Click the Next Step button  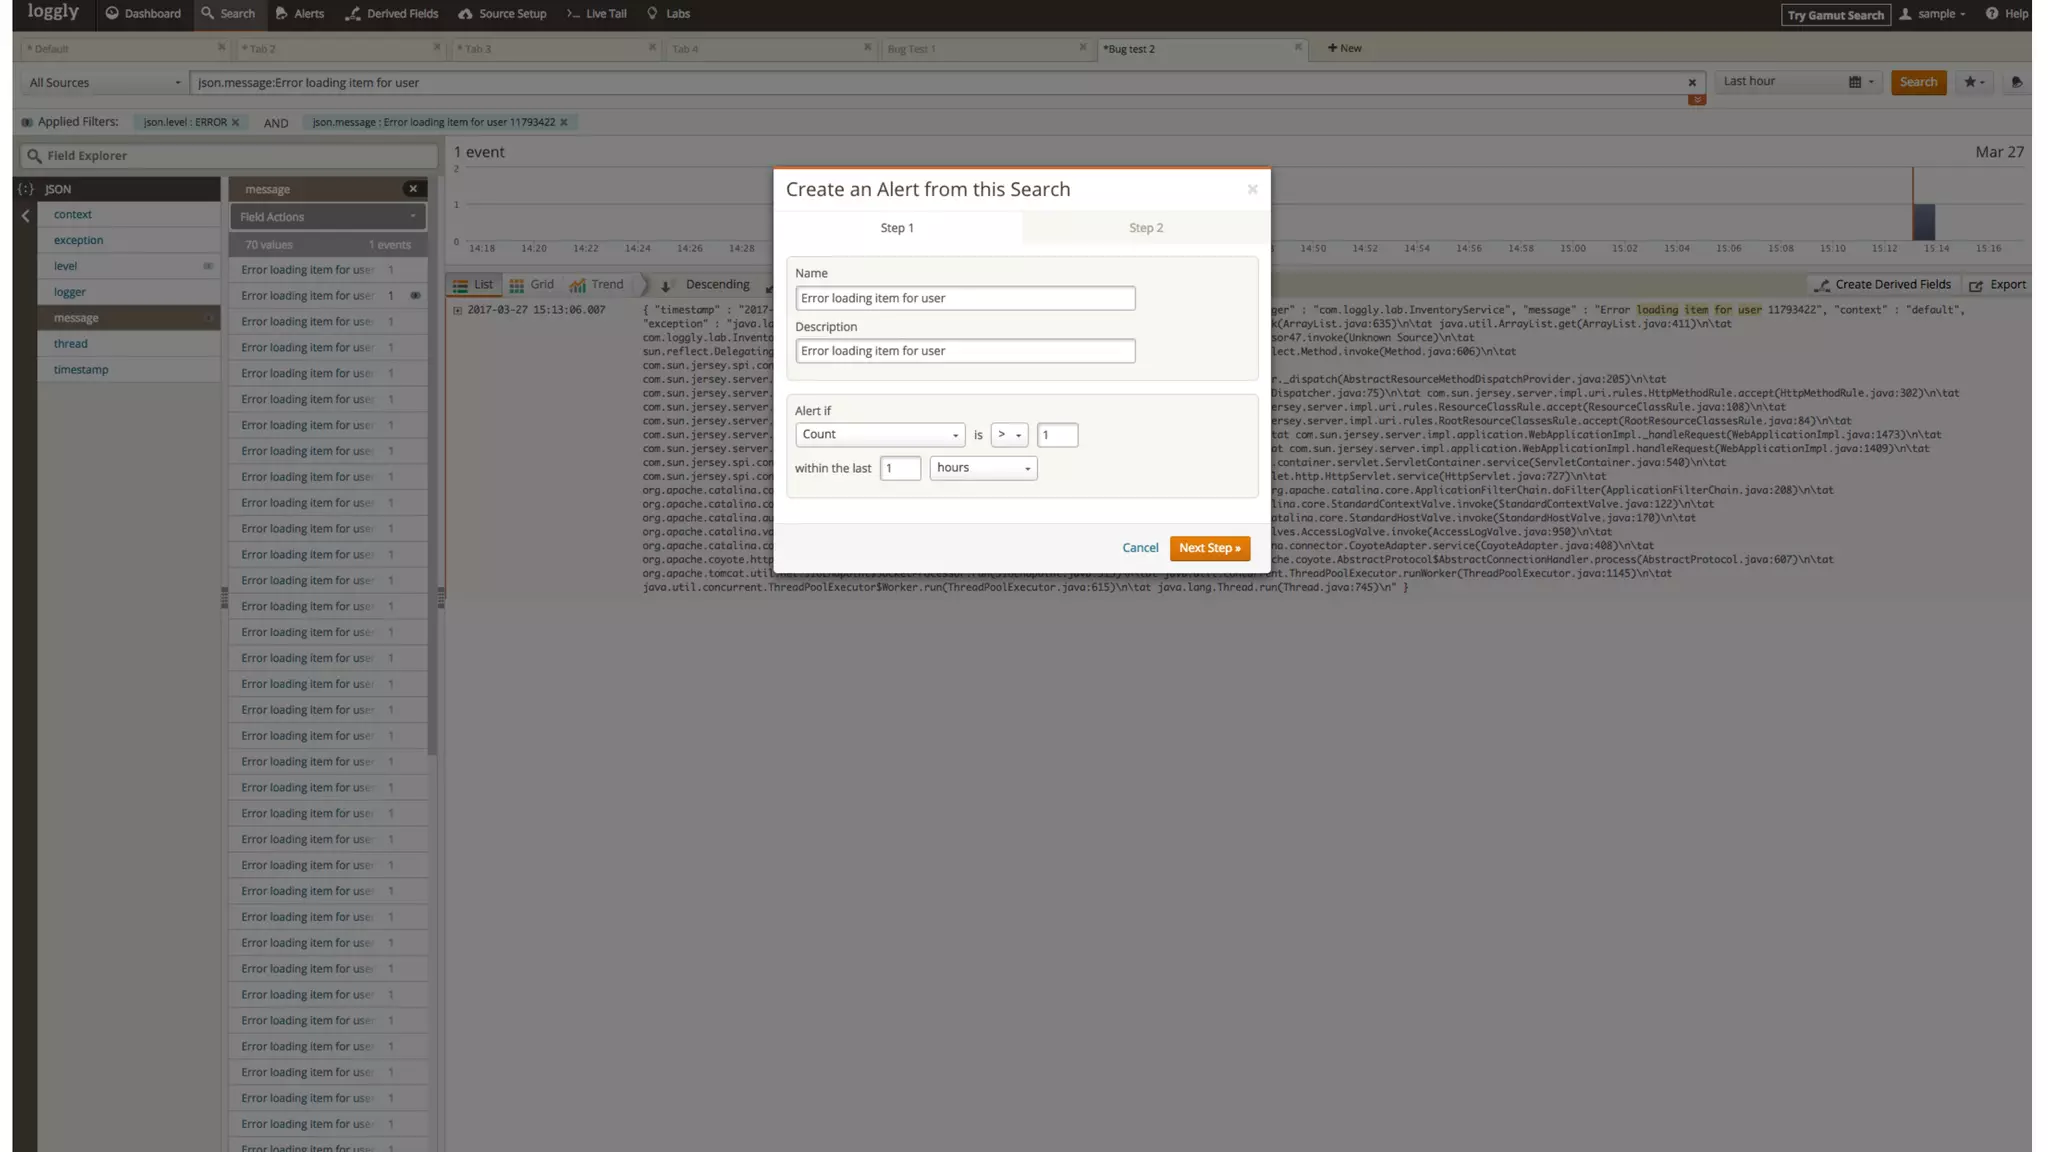pyautogui.click(x=1209, y=548)
